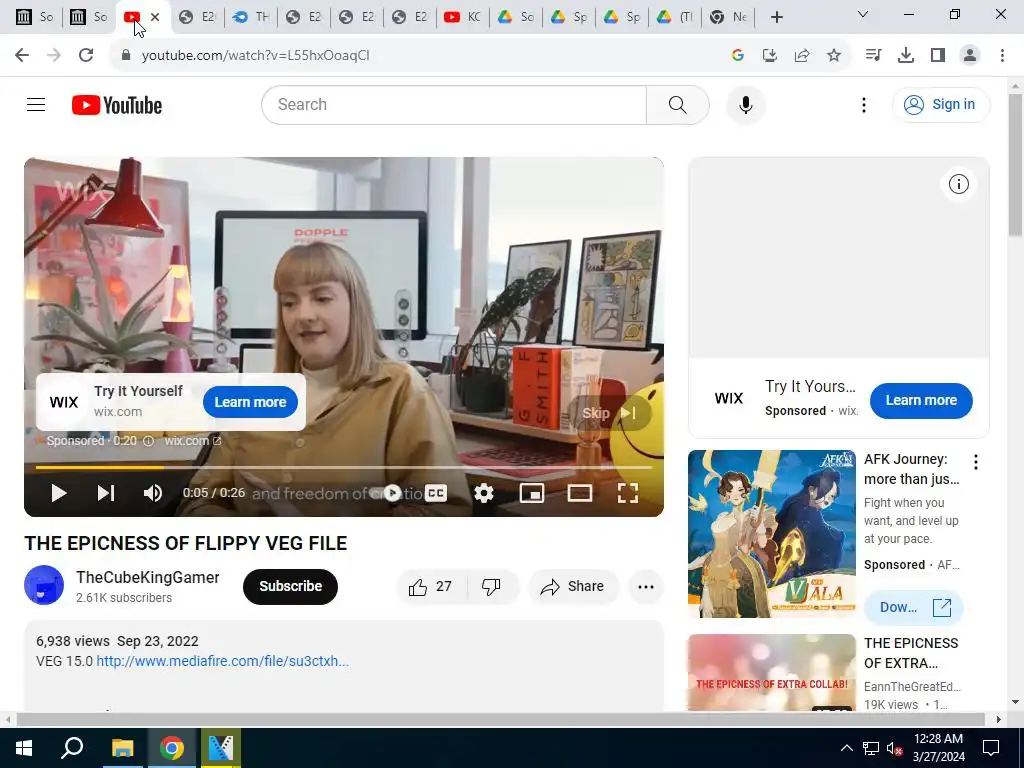Open player settings gear

click(x=483, y=493)
